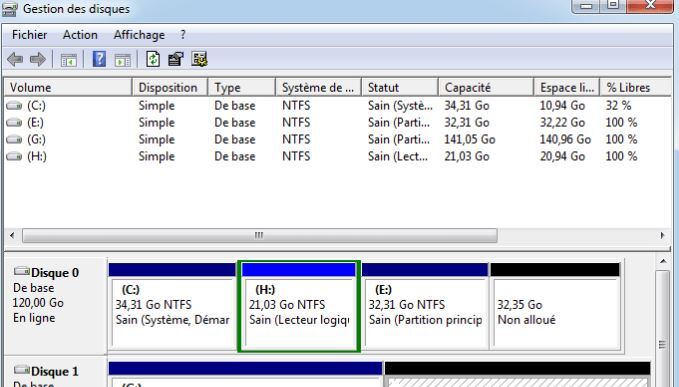Viewport: 679px width, 387px height.
Task: Open the Fichier menu
Action: point(29,35)
